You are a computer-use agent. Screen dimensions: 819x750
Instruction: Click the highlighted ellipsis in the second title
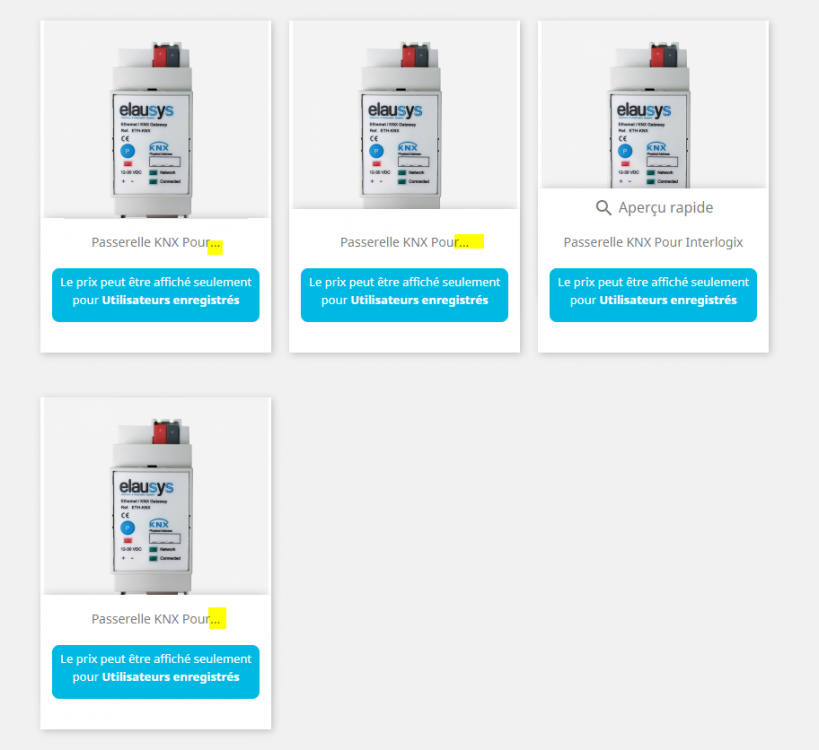(x=469, y=242)
